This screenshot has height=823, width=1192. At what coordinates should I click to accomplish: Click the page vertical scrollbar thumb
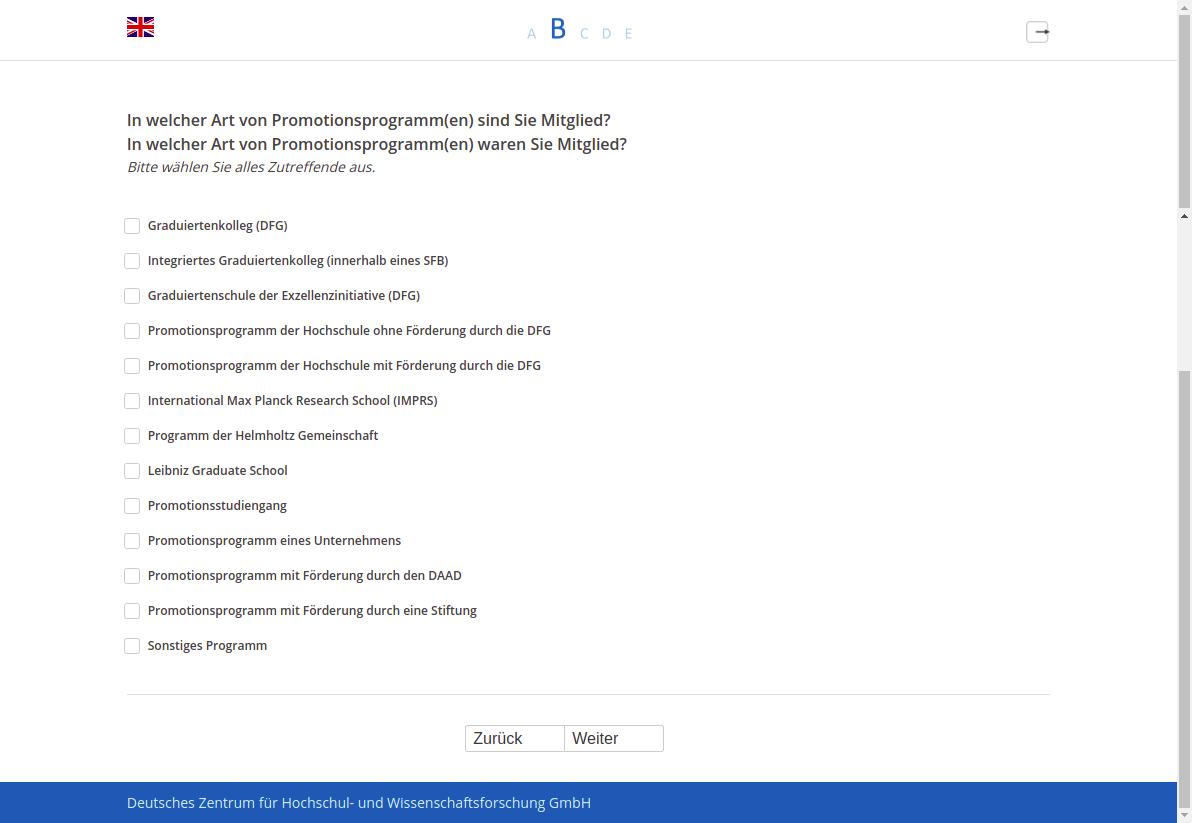(x=1184, y=111)
